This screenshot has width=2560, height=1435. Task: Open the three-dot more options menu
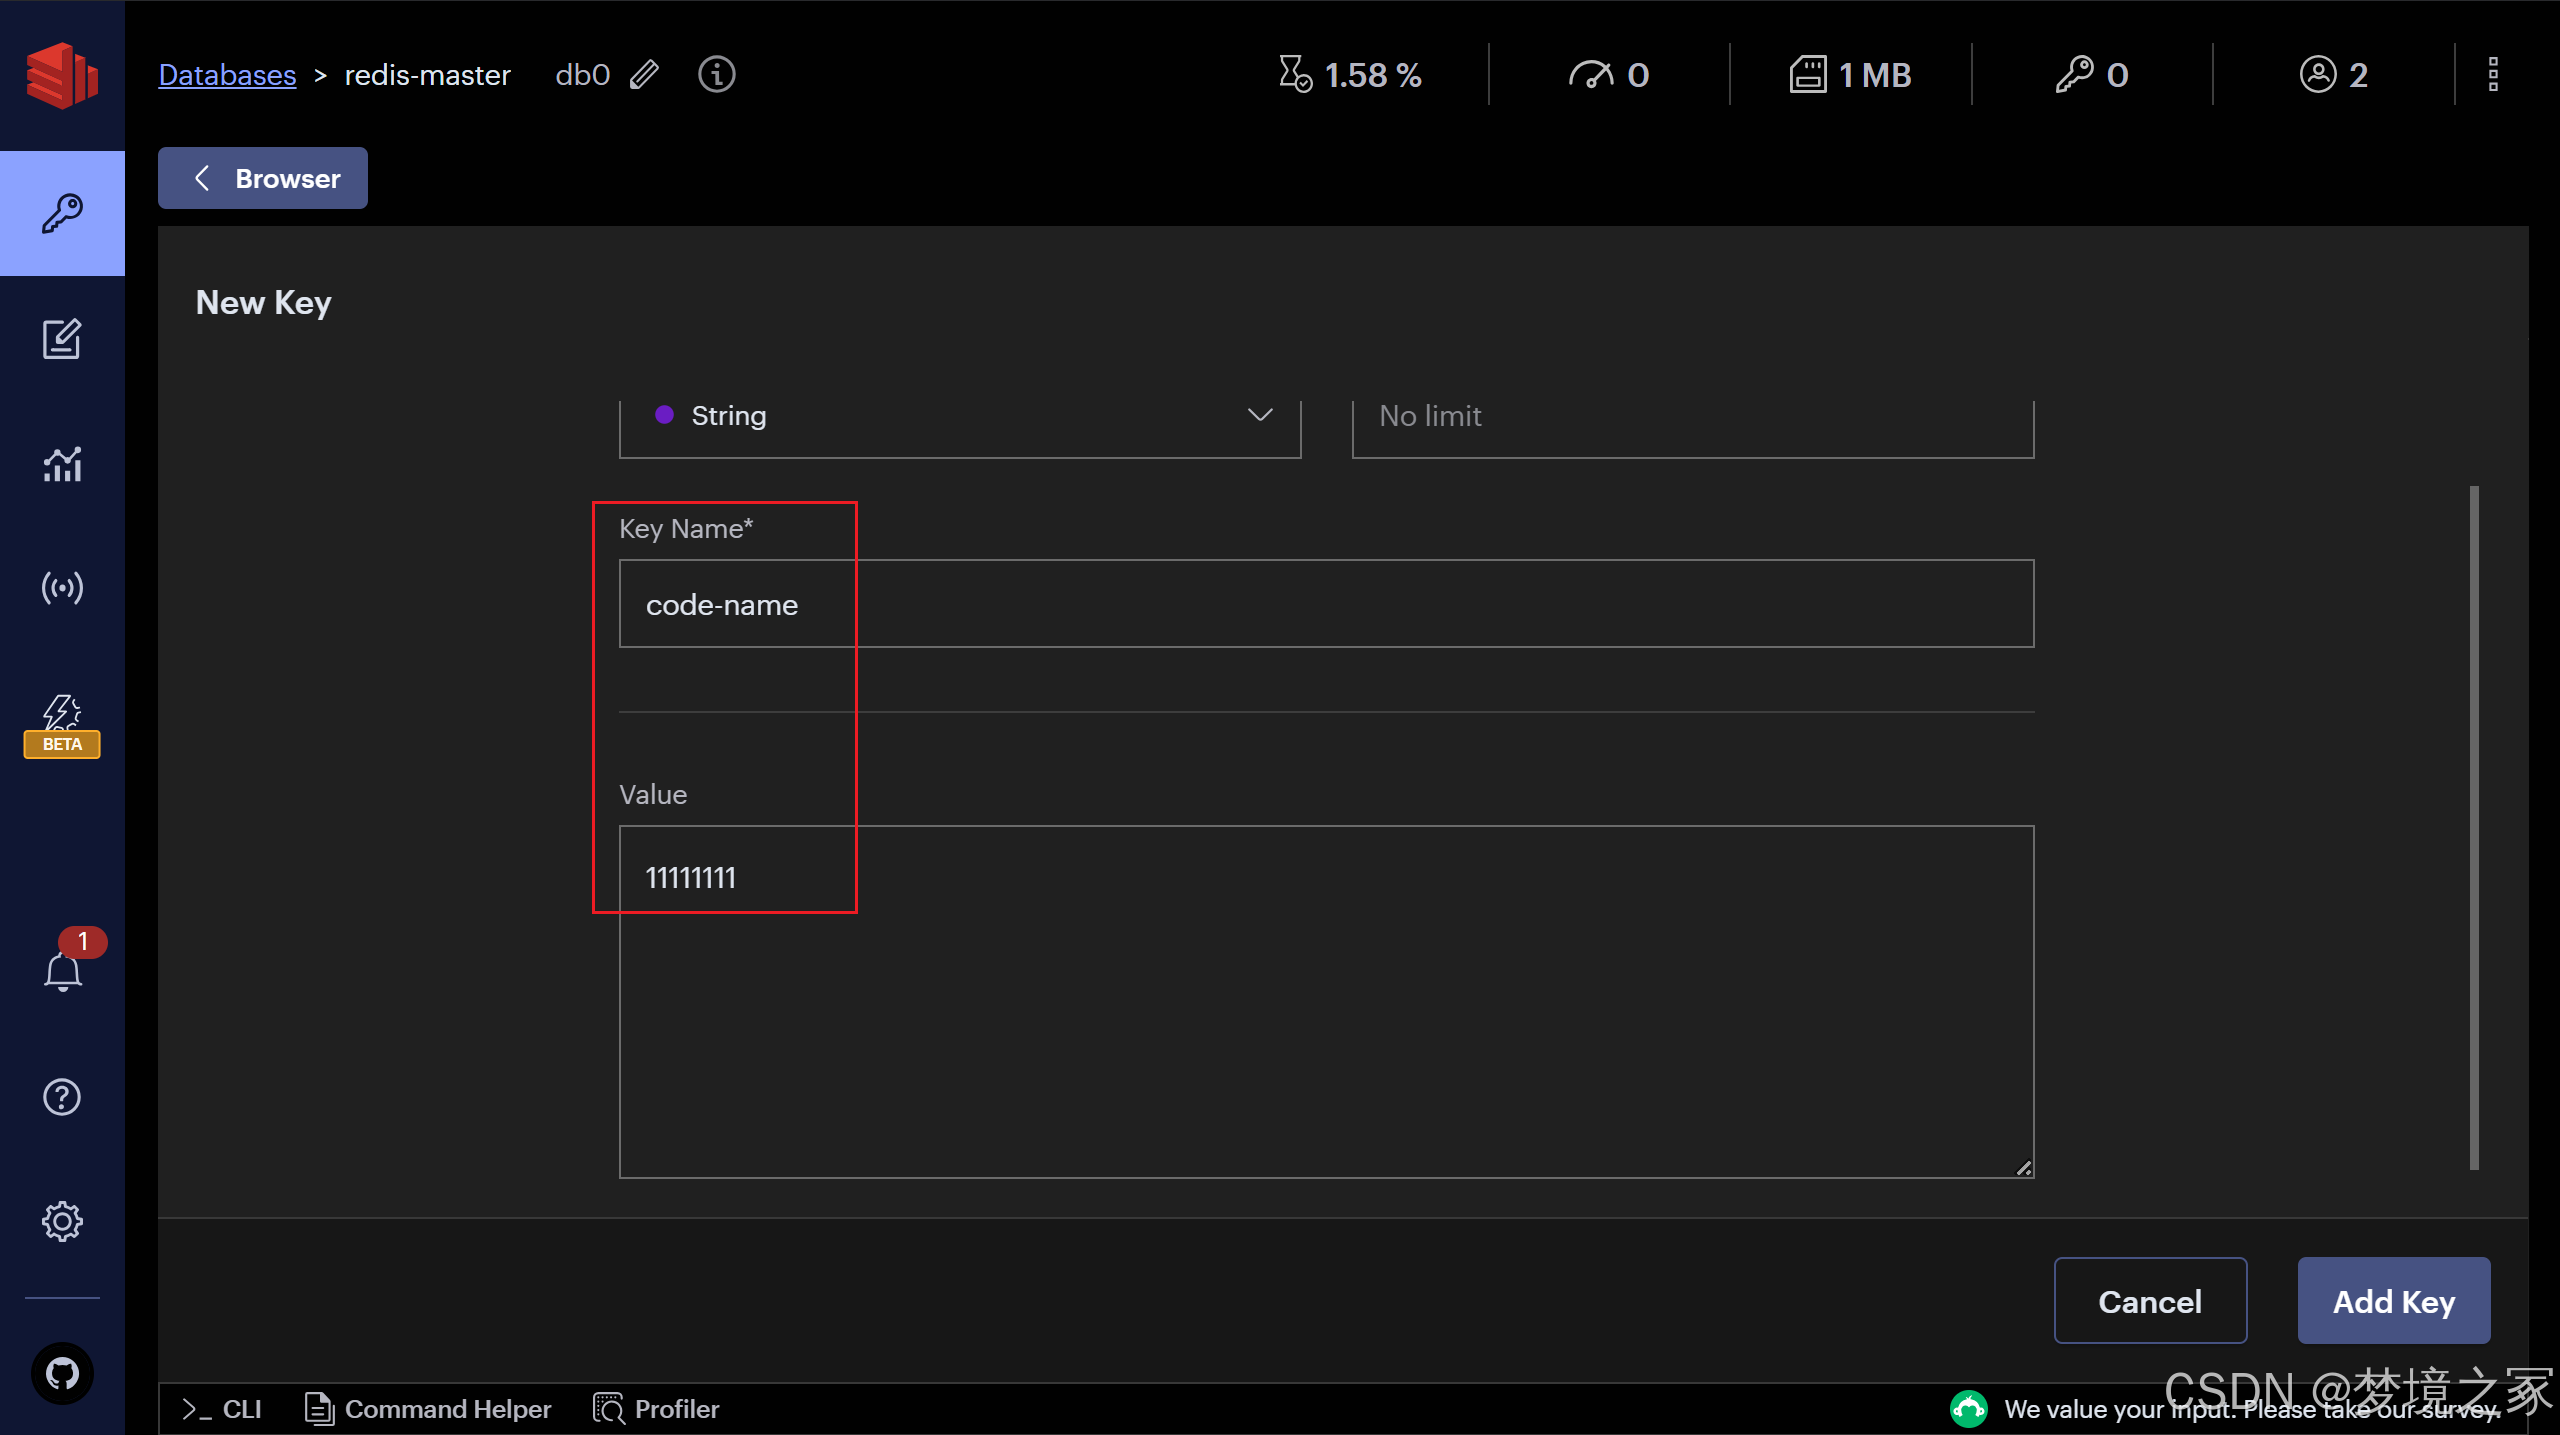[x=2493, y=75]
